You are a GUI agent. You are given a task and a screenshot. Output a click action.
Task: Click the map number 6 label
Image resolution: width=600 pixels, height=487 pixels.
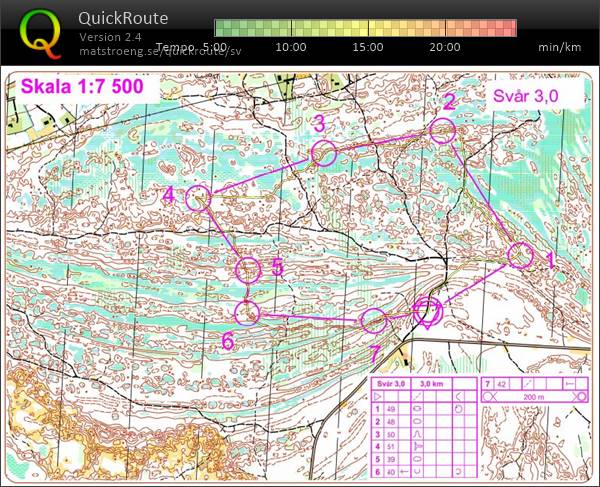pos(228,341)
